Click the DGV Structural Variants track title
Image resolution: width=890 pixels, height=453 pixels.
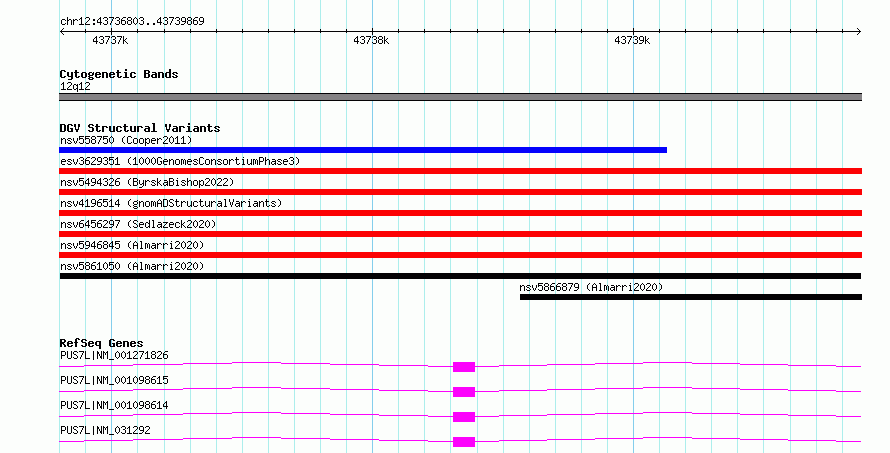[x=140, y=128]
